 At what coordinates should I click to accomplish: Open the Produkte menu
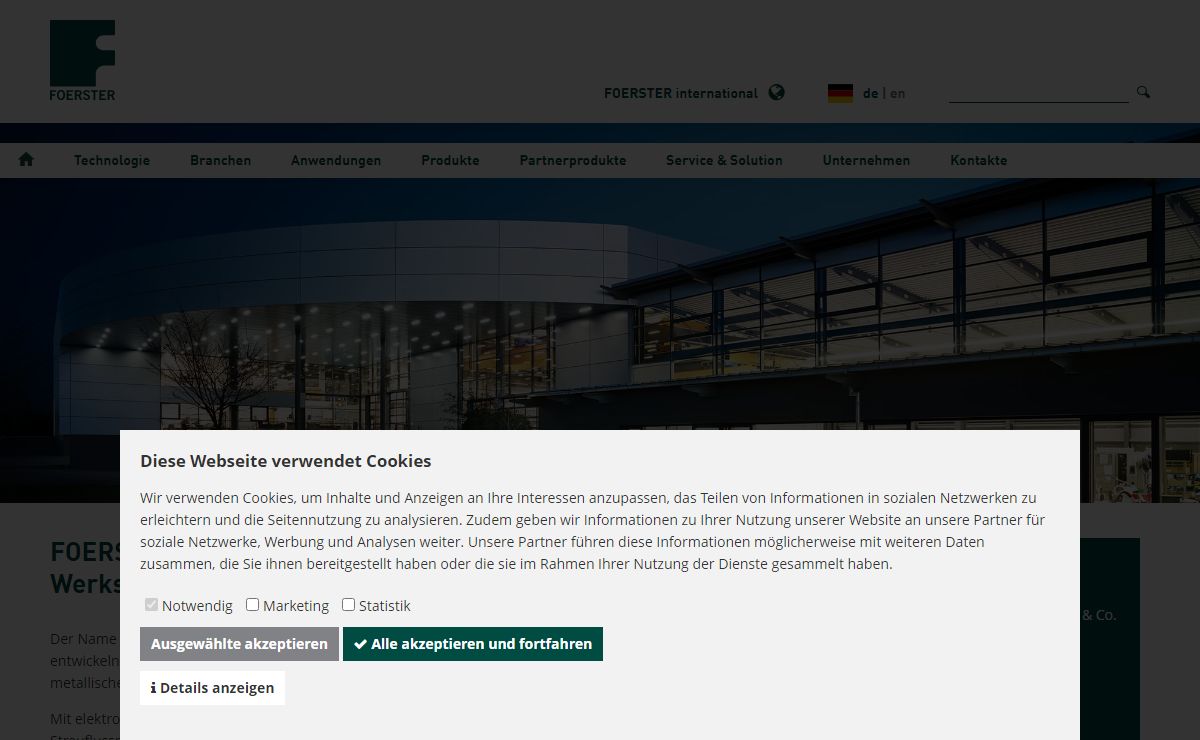(450, 160)
